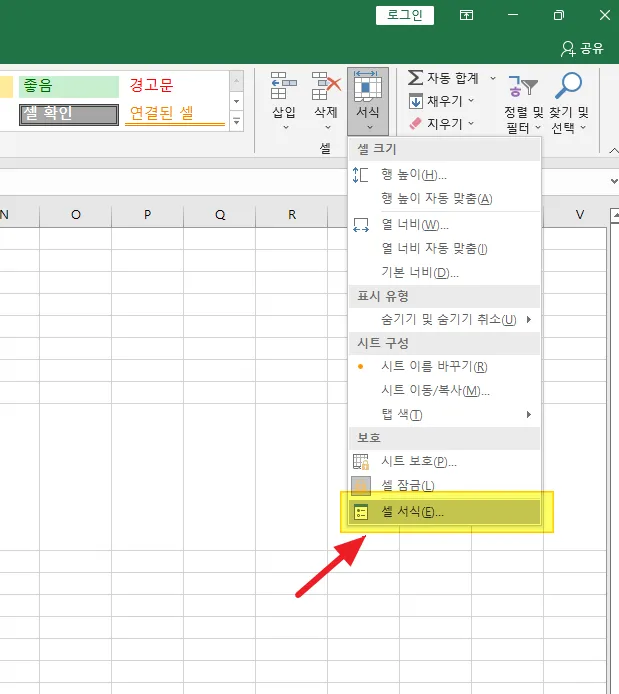Choose 행 높이 자동 맞춤(A)
The image size is (619, 694).
(x=444, y=199)
